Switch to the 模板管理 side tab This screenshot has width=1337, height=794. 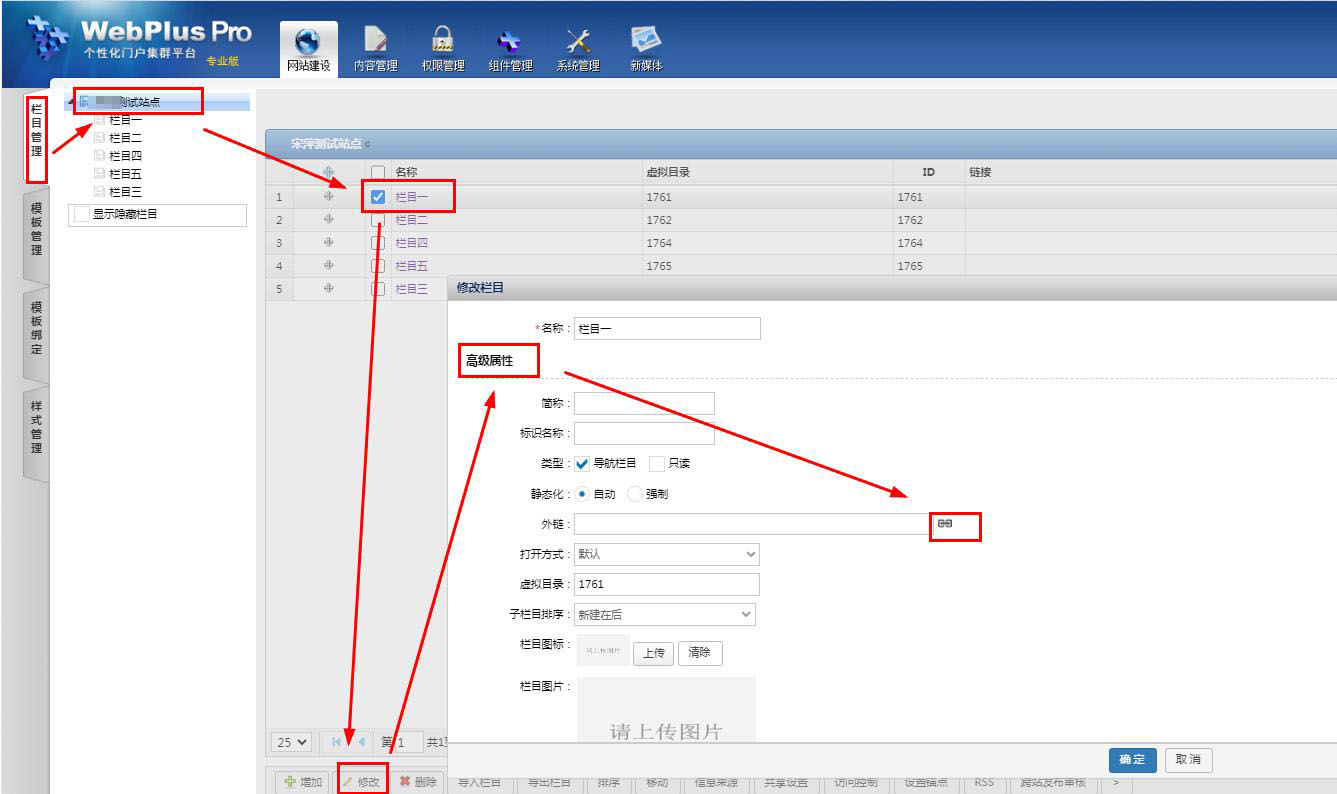[x=36, y=230]
